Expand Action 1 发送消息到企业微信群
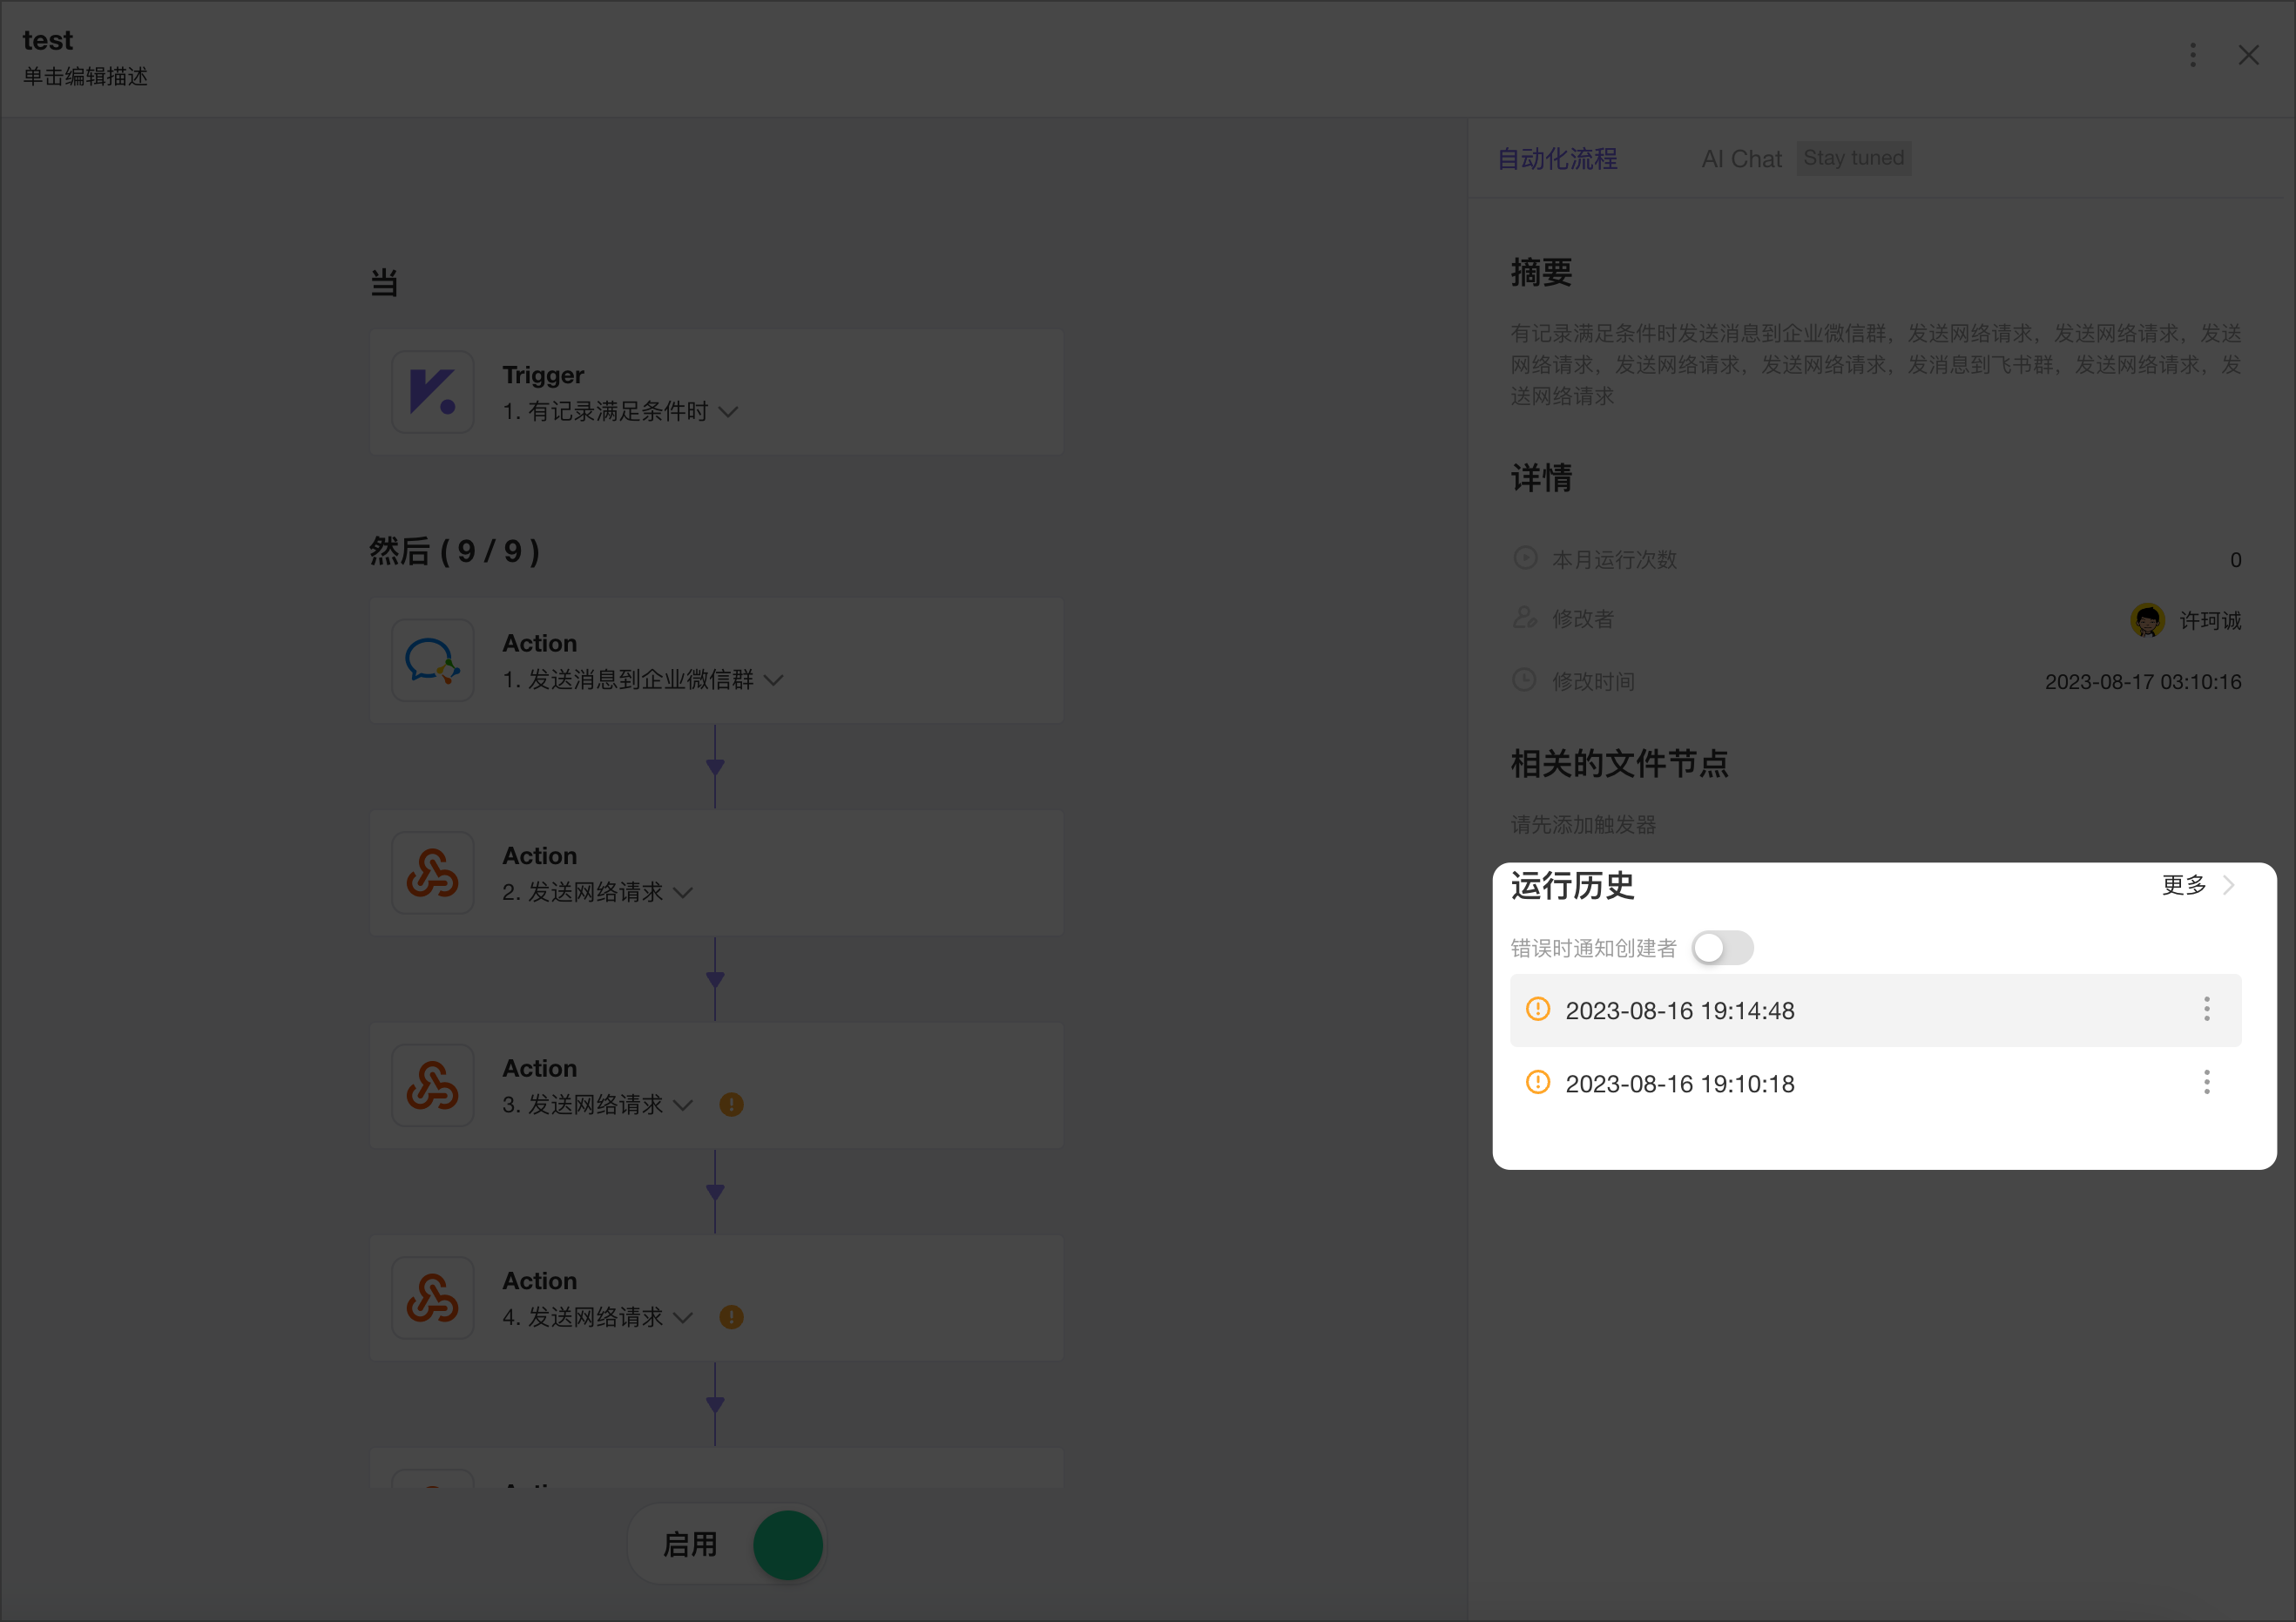 773,680
